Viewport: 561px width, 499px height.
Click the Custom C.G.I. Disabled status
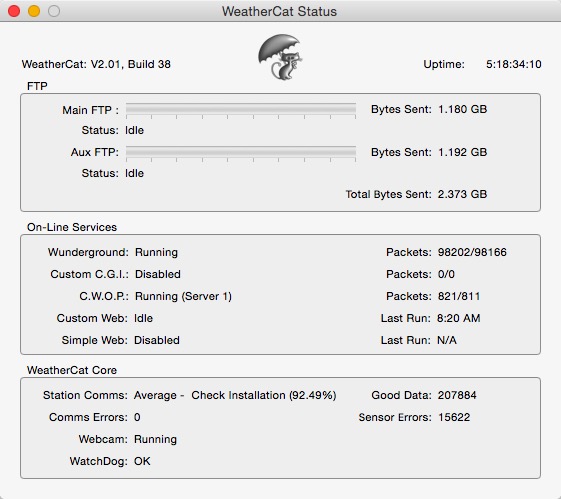coord(158,274)
